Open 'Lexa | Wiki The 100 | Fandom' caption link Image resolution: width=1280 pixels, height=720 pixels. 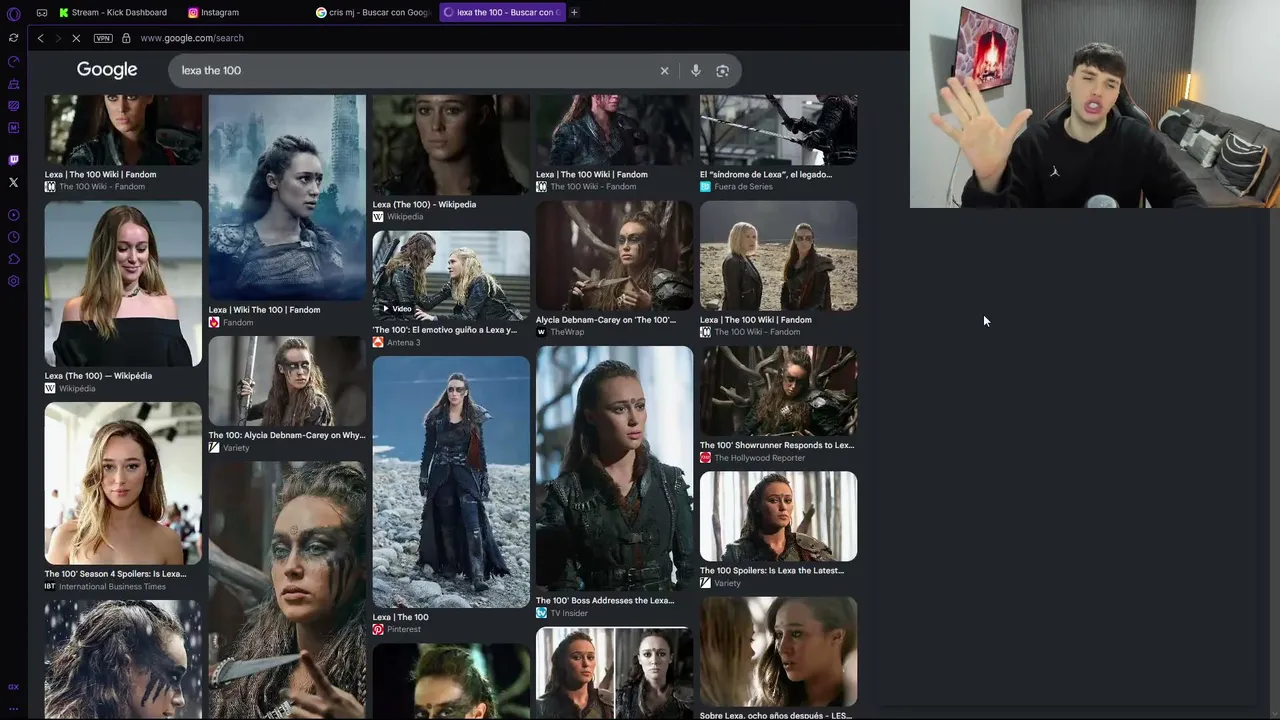click(264, 310)
